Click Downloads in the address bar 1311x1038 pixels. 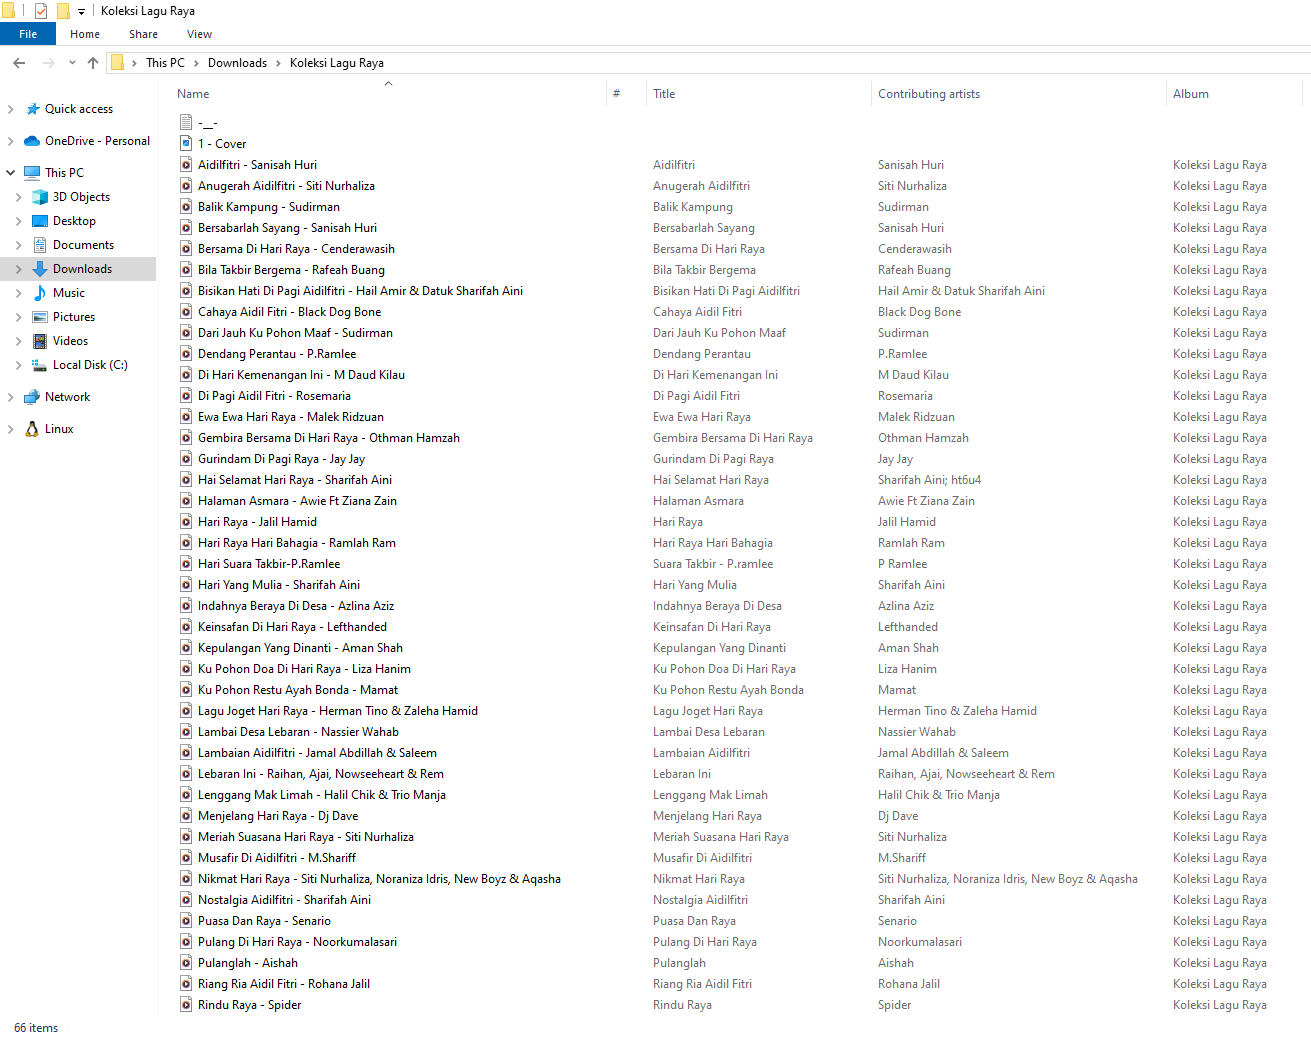(x=237, y=63)
